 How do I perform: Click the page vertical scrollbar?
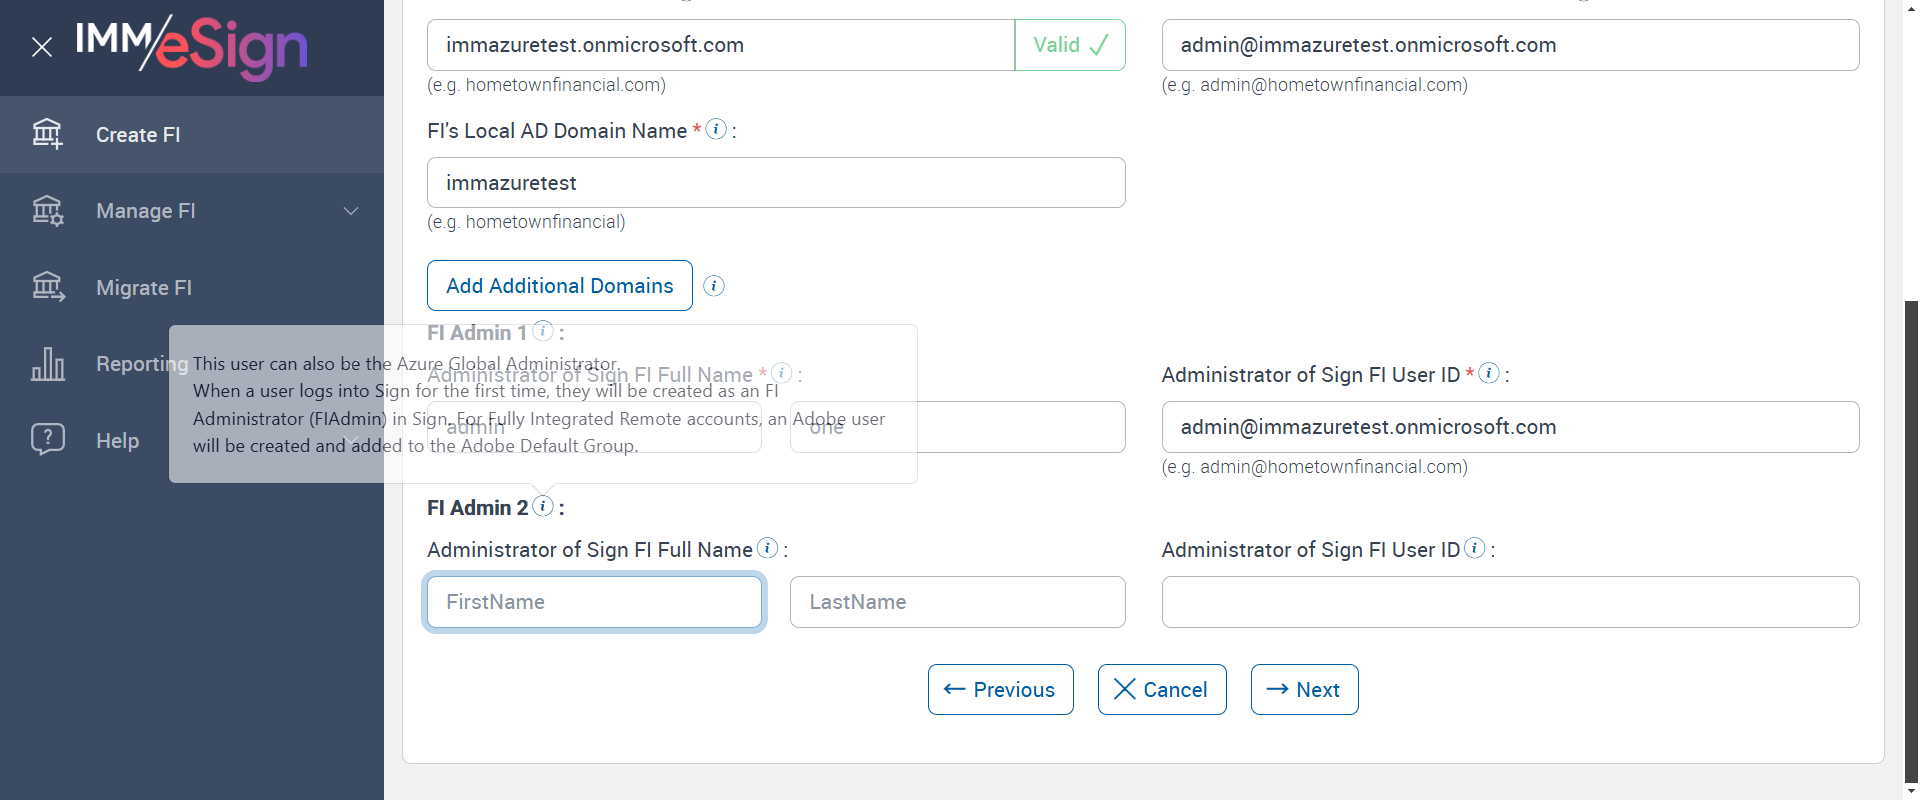1911,540
